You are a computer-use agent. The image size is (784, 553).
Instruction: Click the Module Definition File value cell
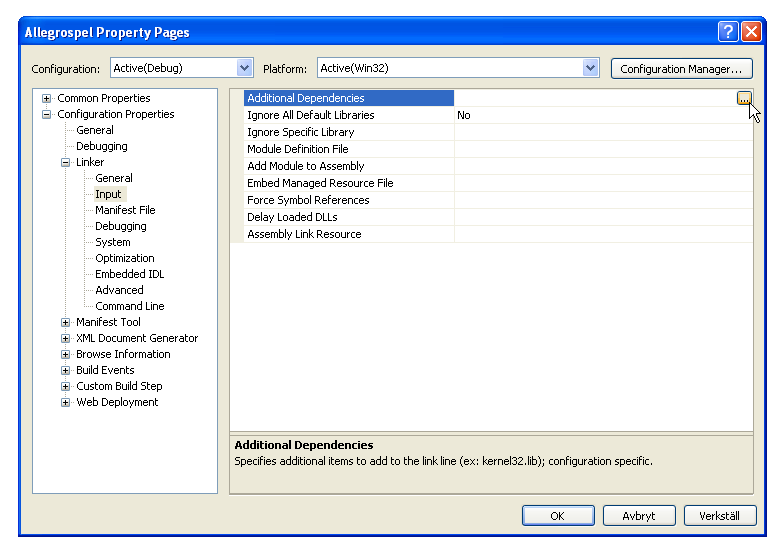point(604,149)
